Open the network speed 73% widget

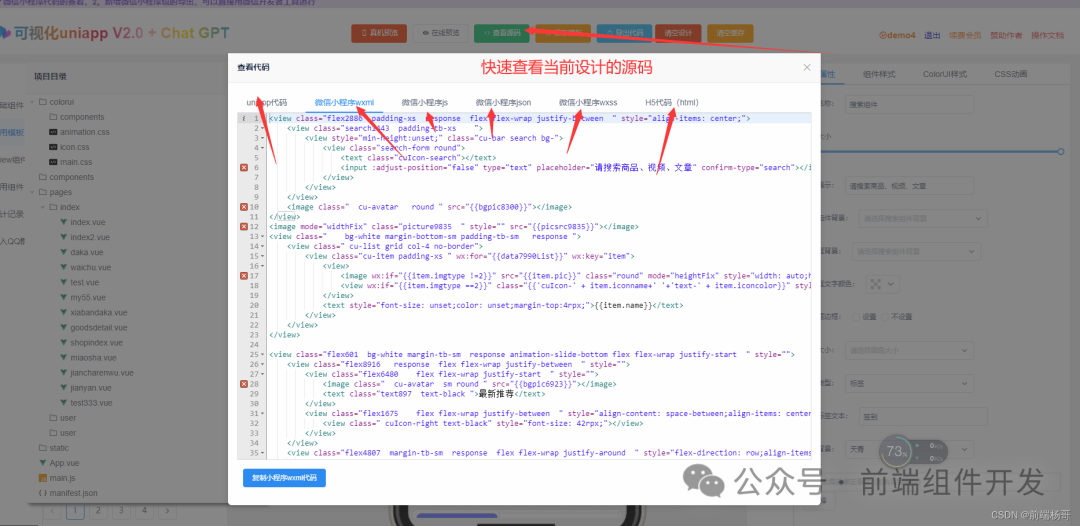point(913,452)
